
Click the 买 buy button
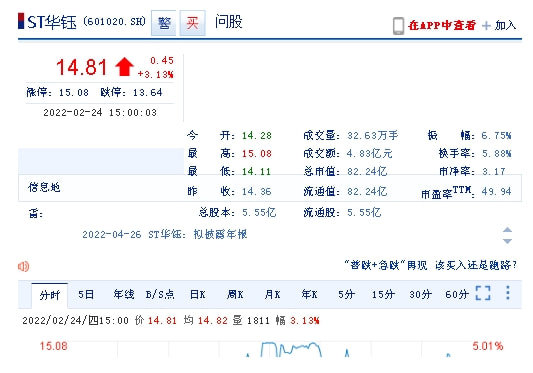pos(192,23)
